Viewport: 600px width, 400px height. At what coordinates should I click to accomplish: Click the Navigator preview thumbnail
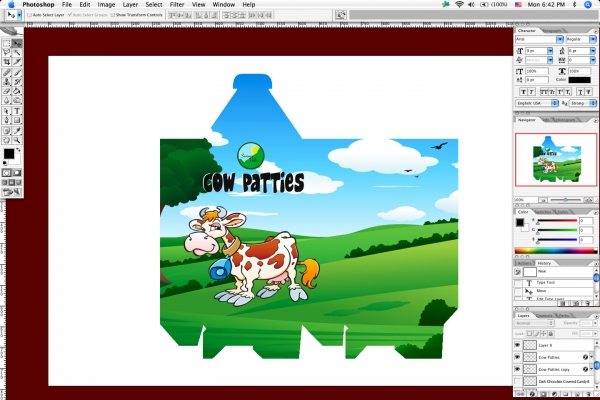556,160
